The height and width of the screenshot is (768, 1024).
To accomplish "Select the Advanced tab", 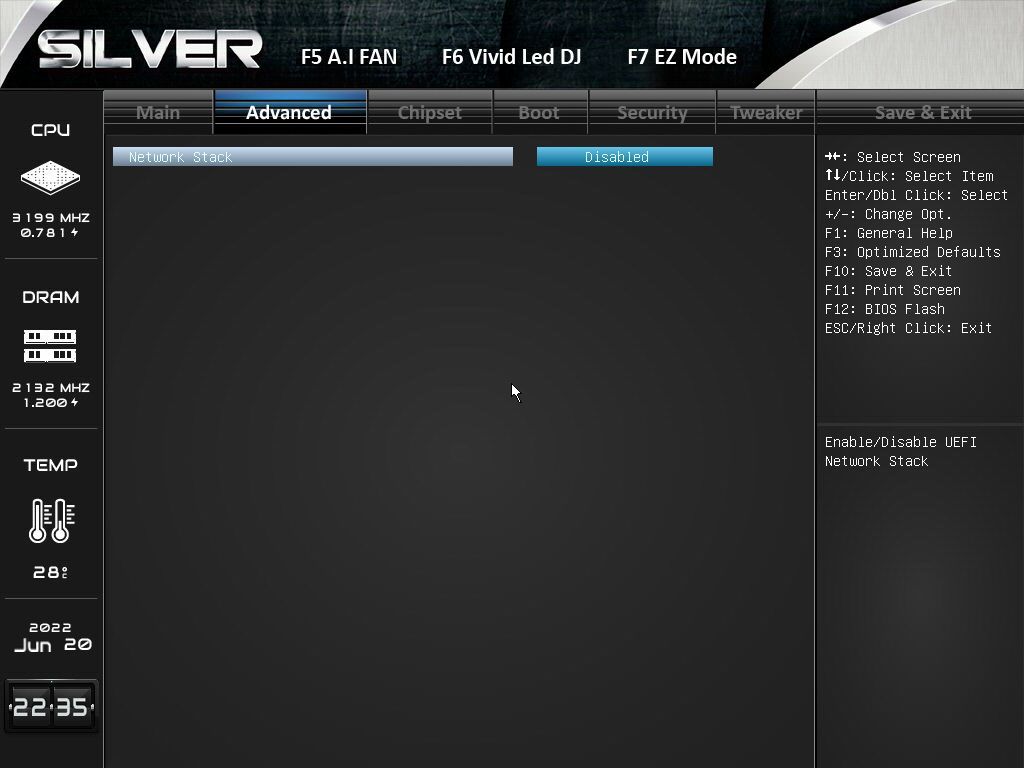I will [x=289, y=112].
